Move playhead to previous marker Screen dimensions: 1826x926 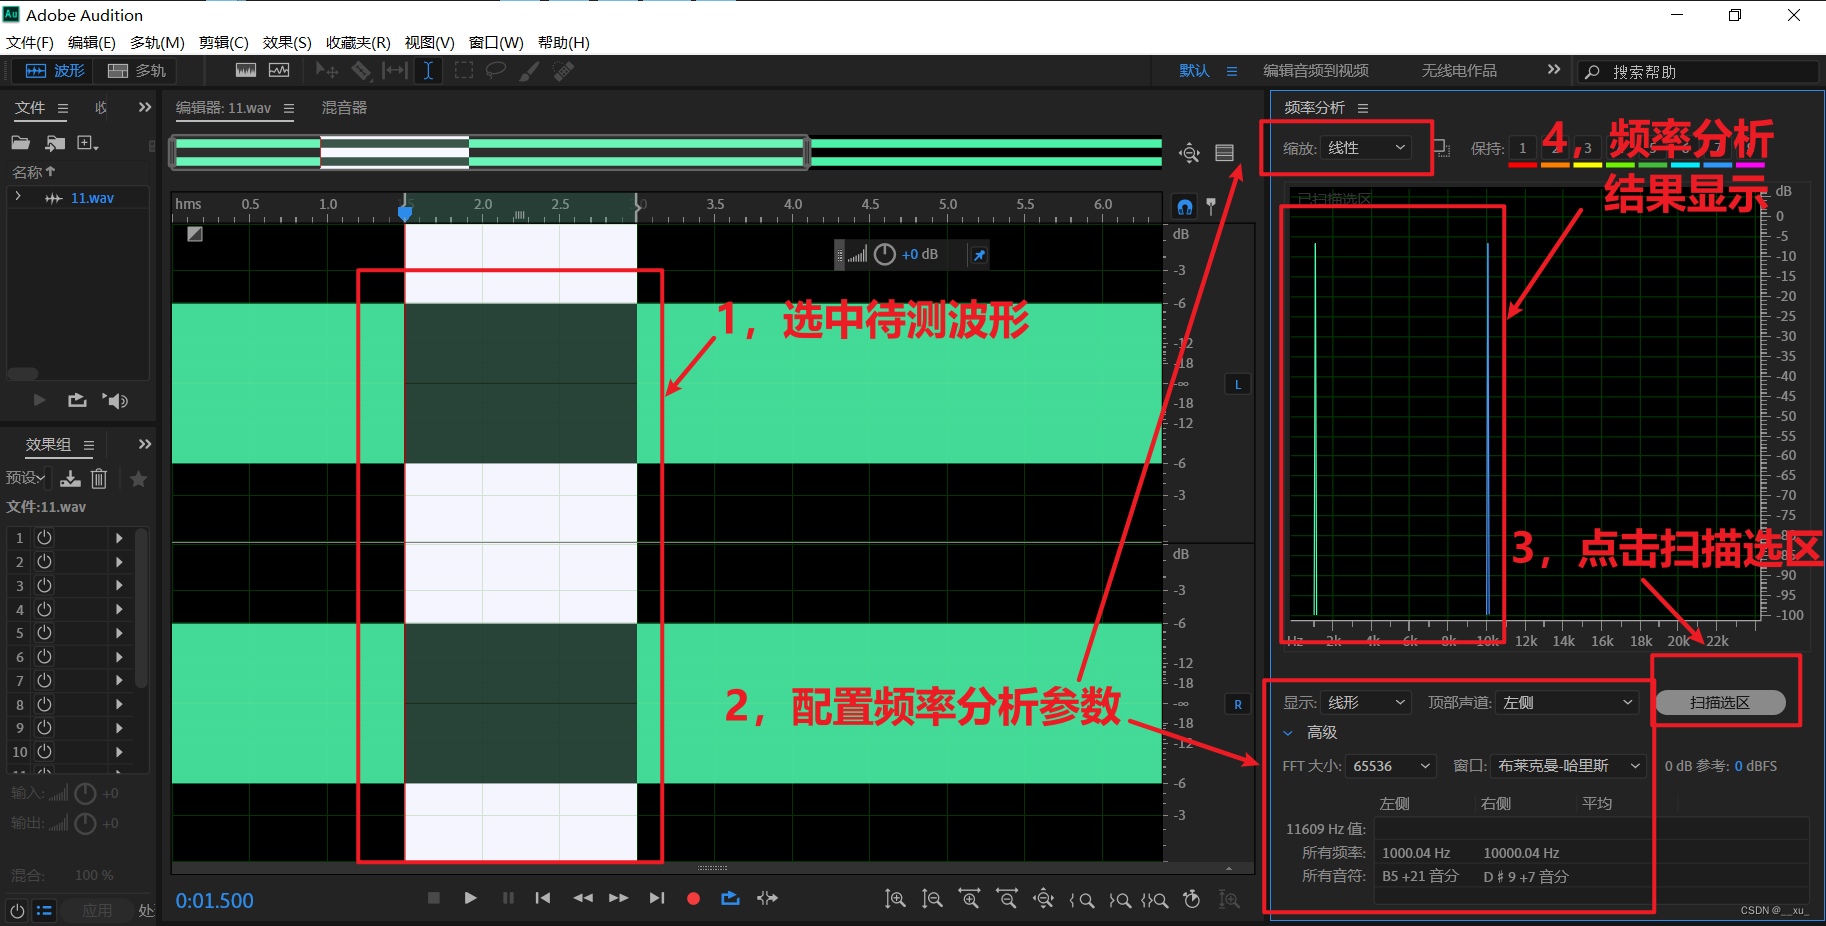(543, 898)
